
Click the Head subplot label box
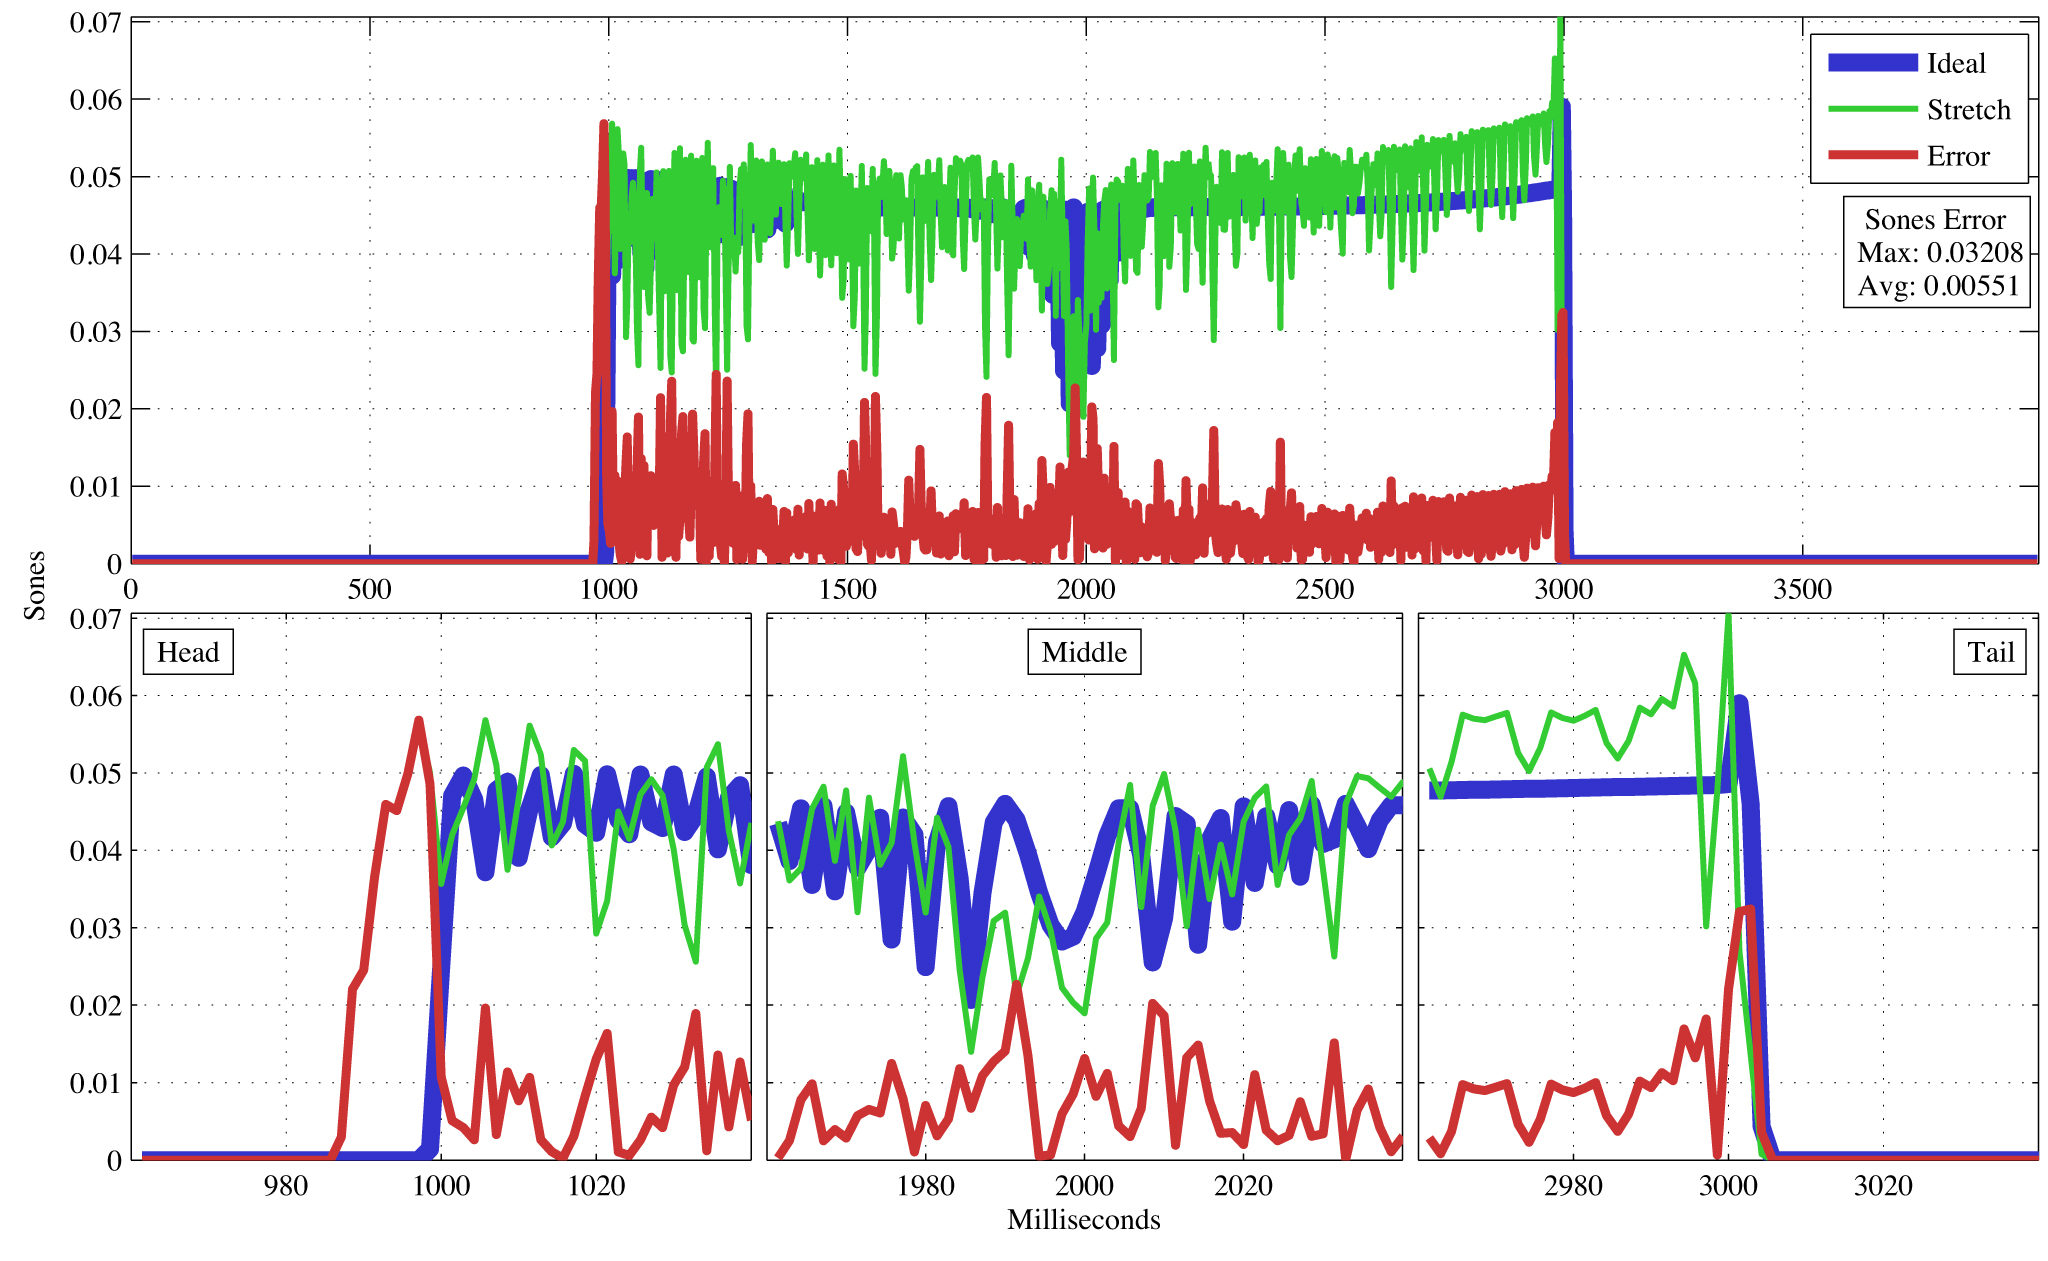point(188,652)
